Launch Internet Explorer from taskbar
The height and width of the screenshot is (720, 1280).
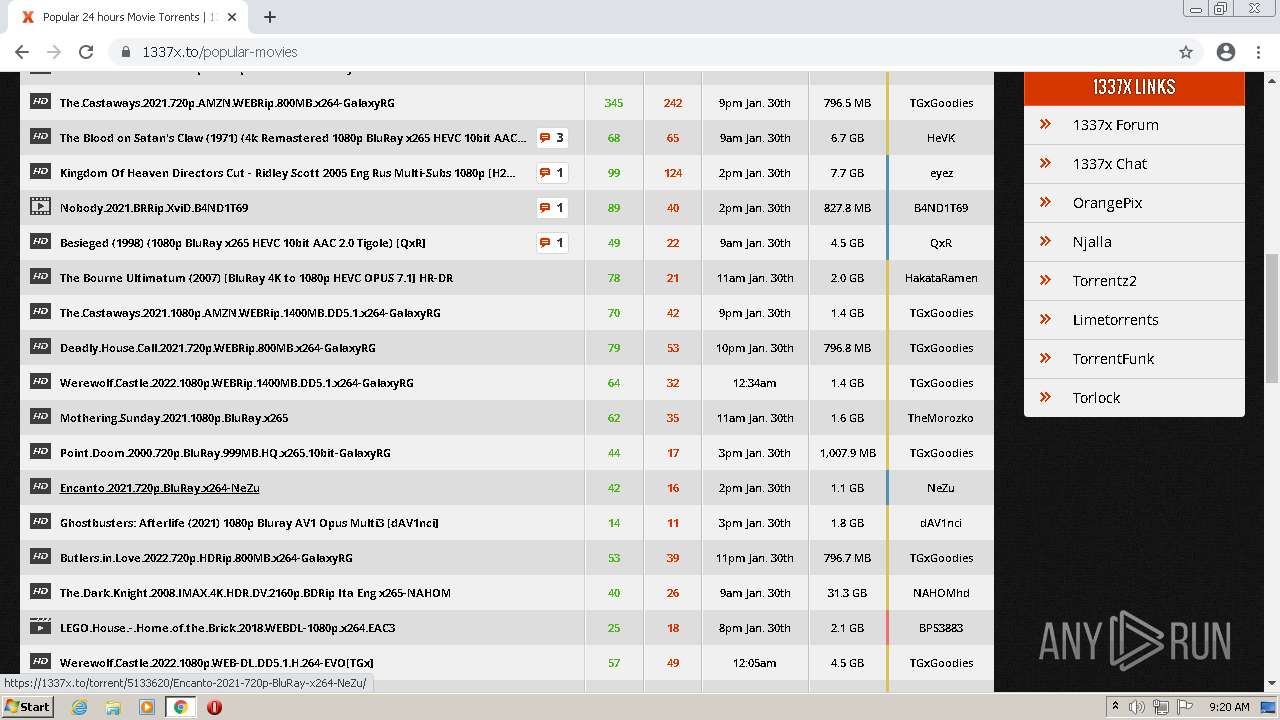coord(80,707)
